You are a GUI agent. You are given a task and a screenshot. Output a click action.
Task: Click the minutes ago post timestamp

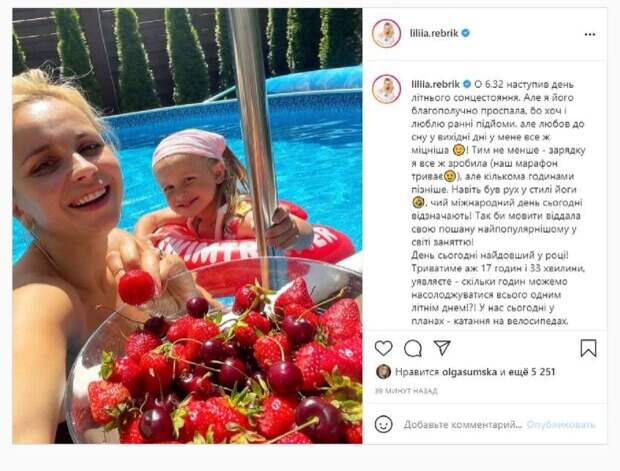pyautogui.click(x=406, y=391)
